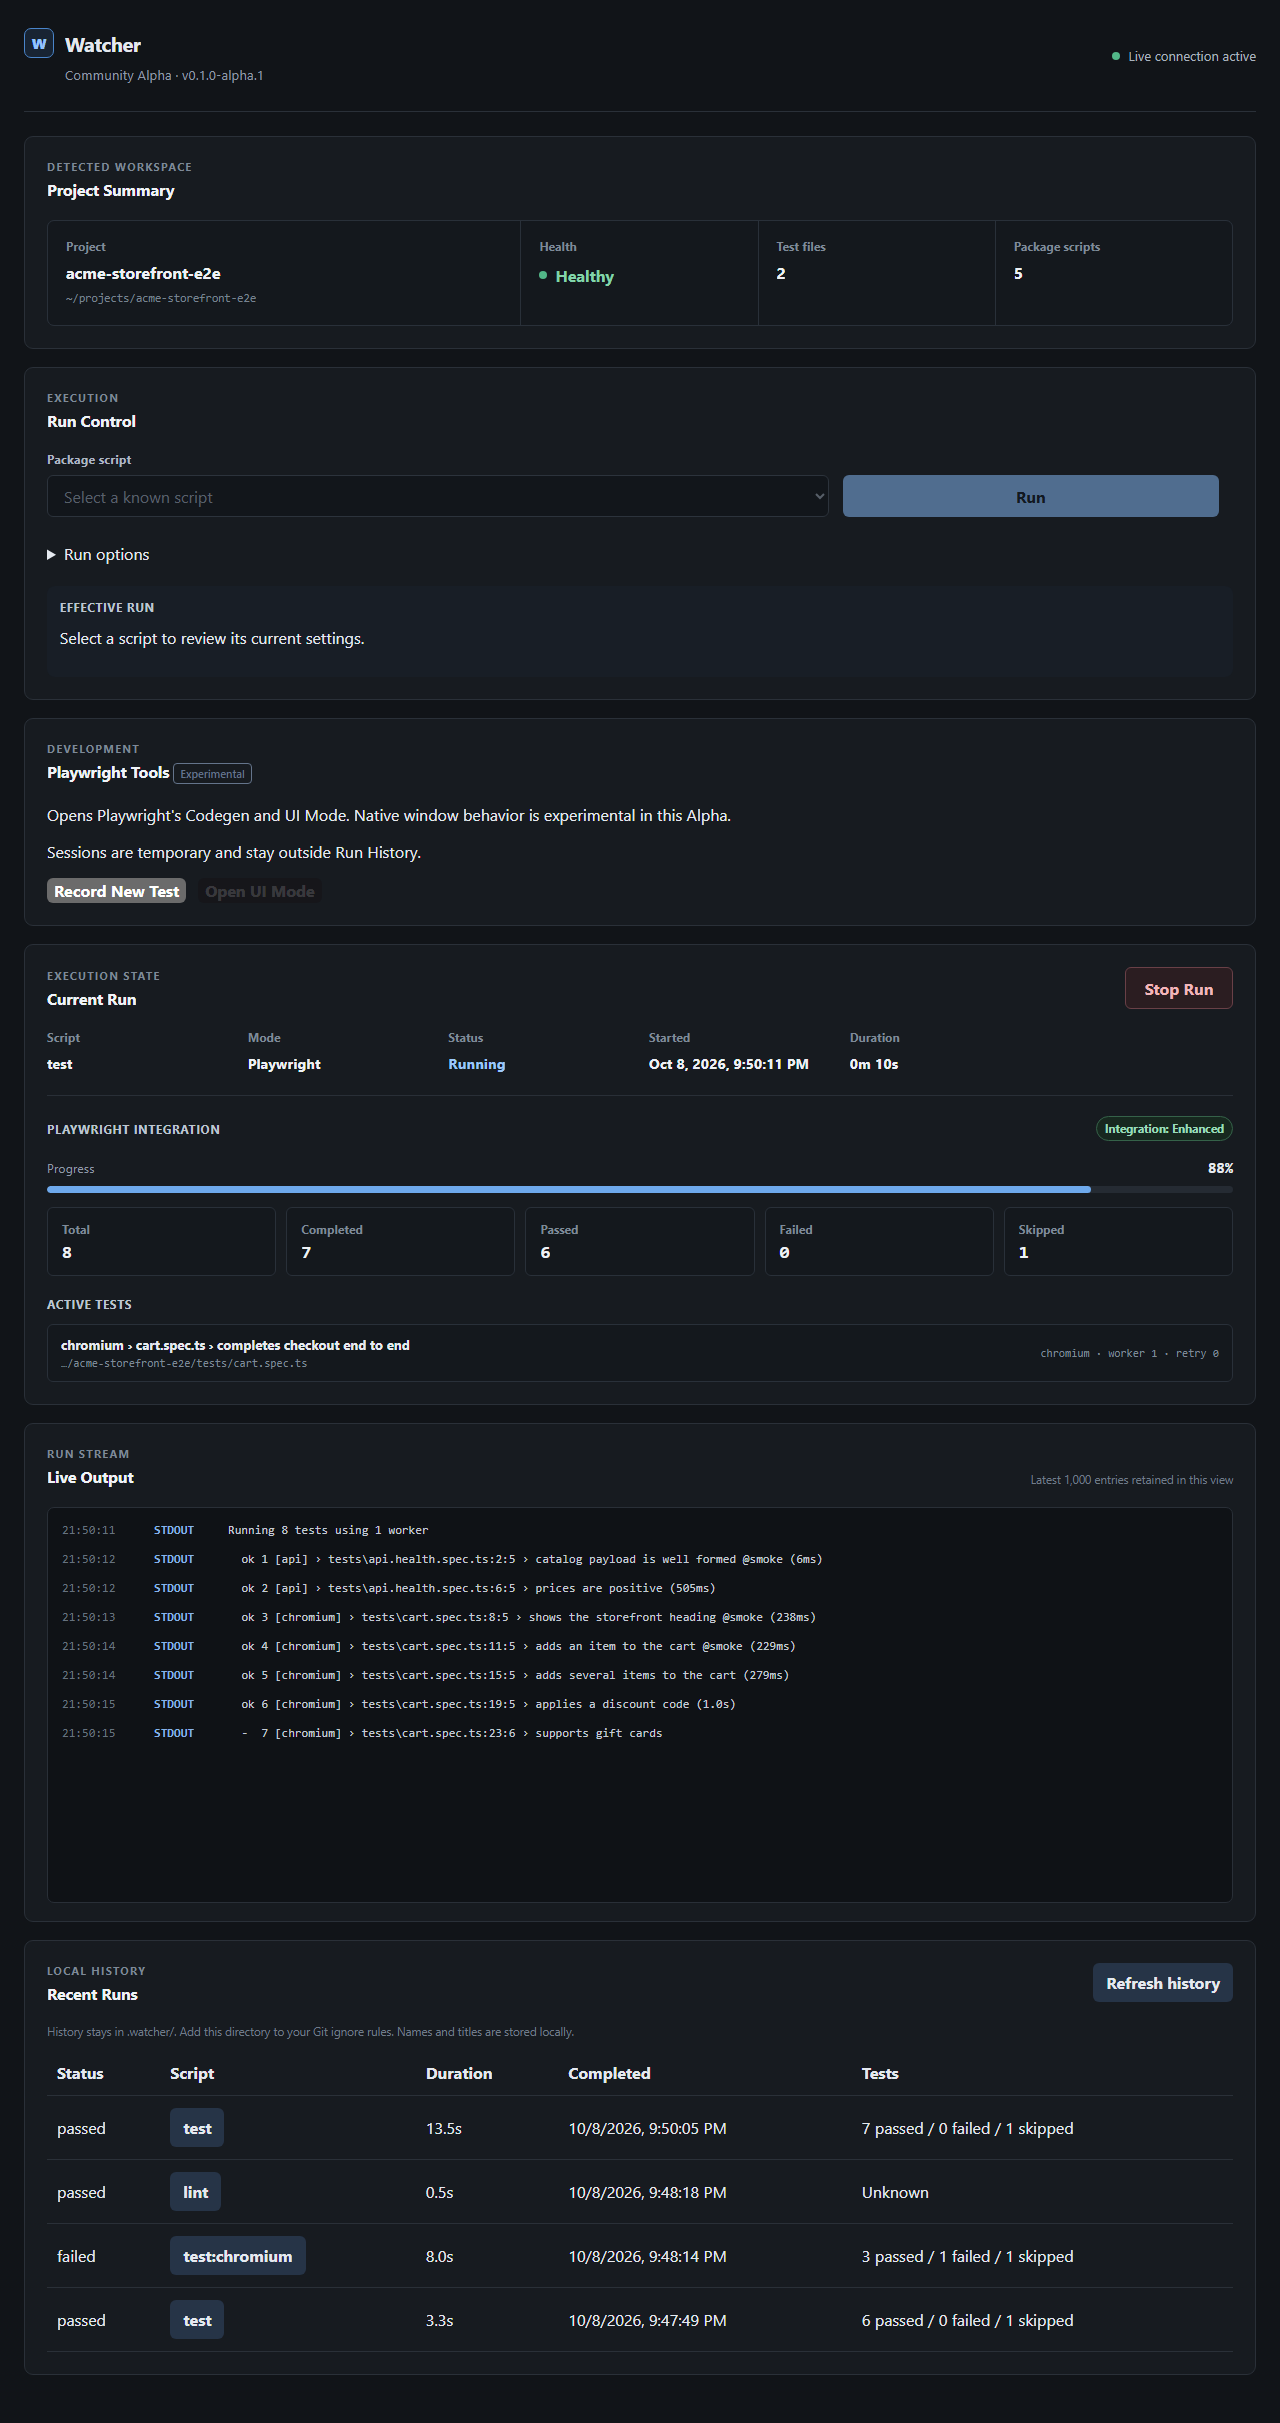Click the lint script chip
The image size is (1280, 2423).
click(196, 2192)
